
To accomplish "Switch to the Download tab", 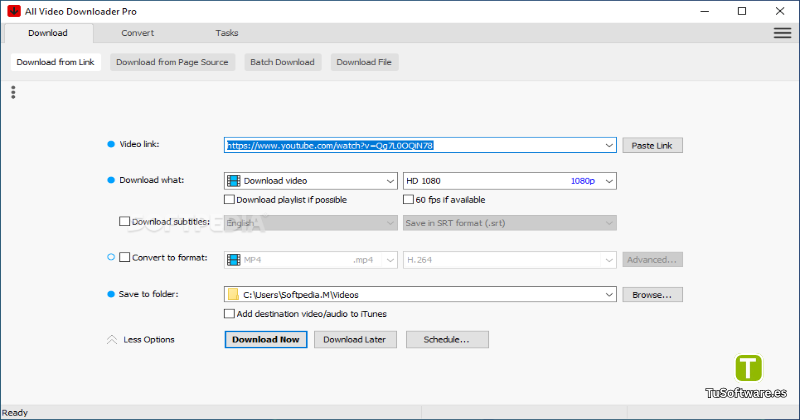I will click(x=48, y=33).
